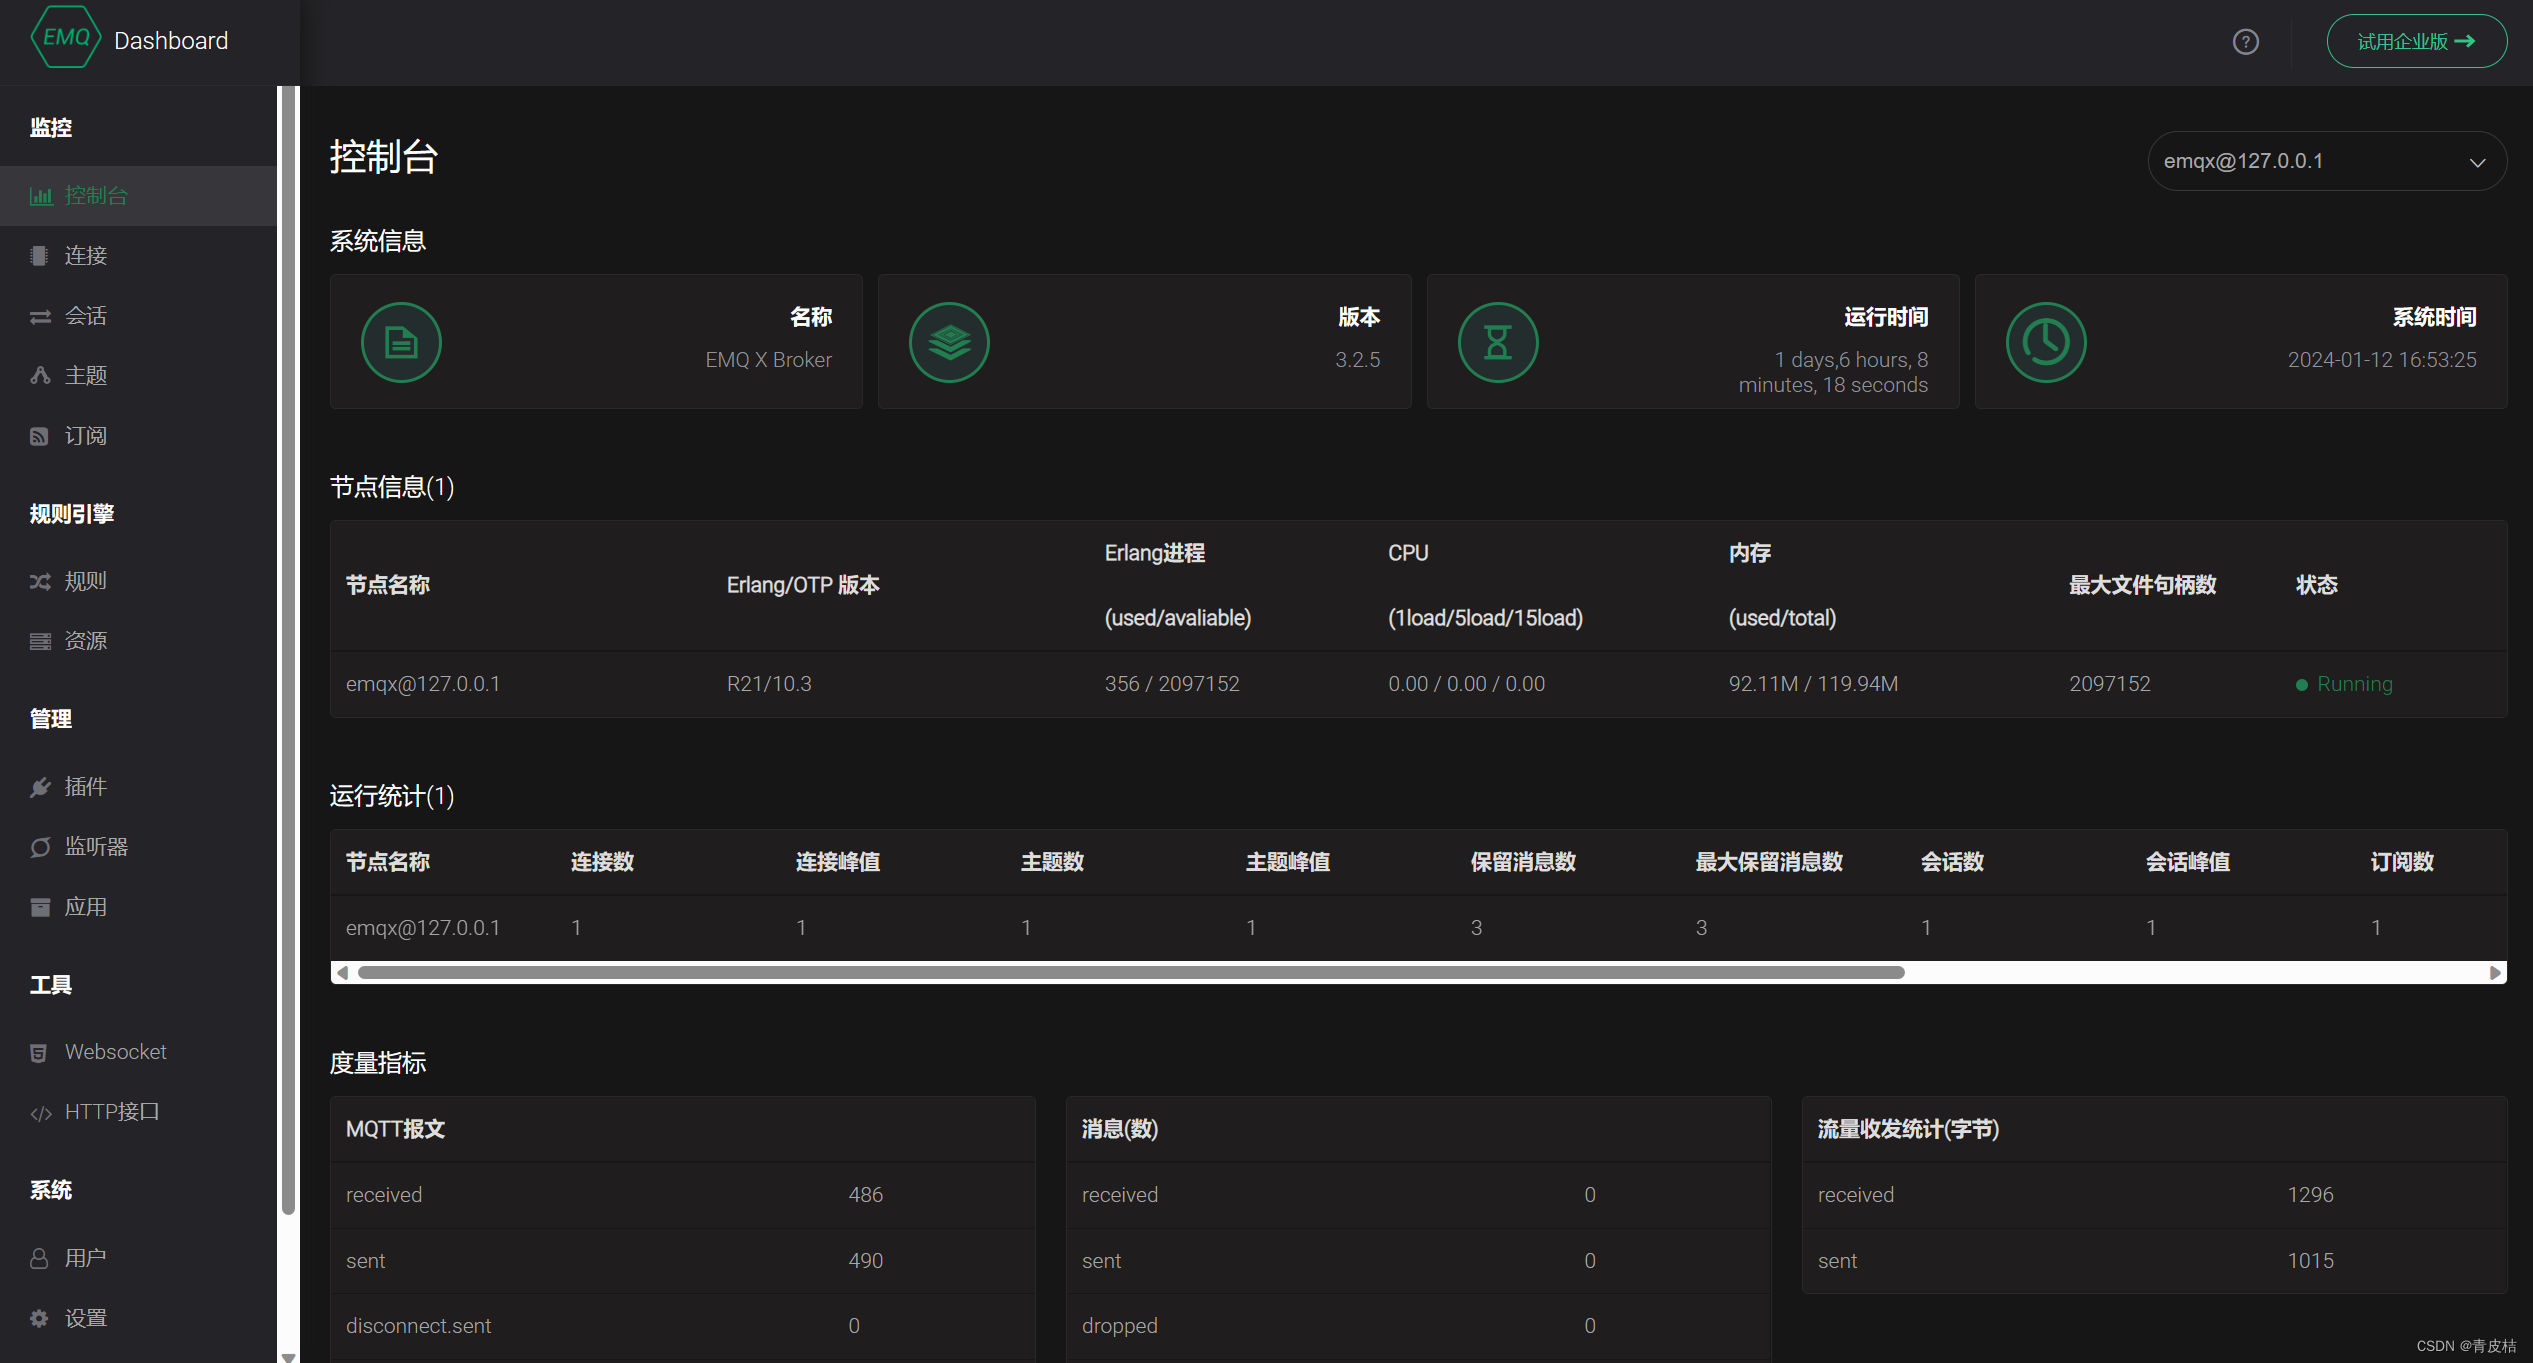This screenshot has width=2533, height=1363.
Task: Click the green Running status dot
Action: (x=2302, y=685)
